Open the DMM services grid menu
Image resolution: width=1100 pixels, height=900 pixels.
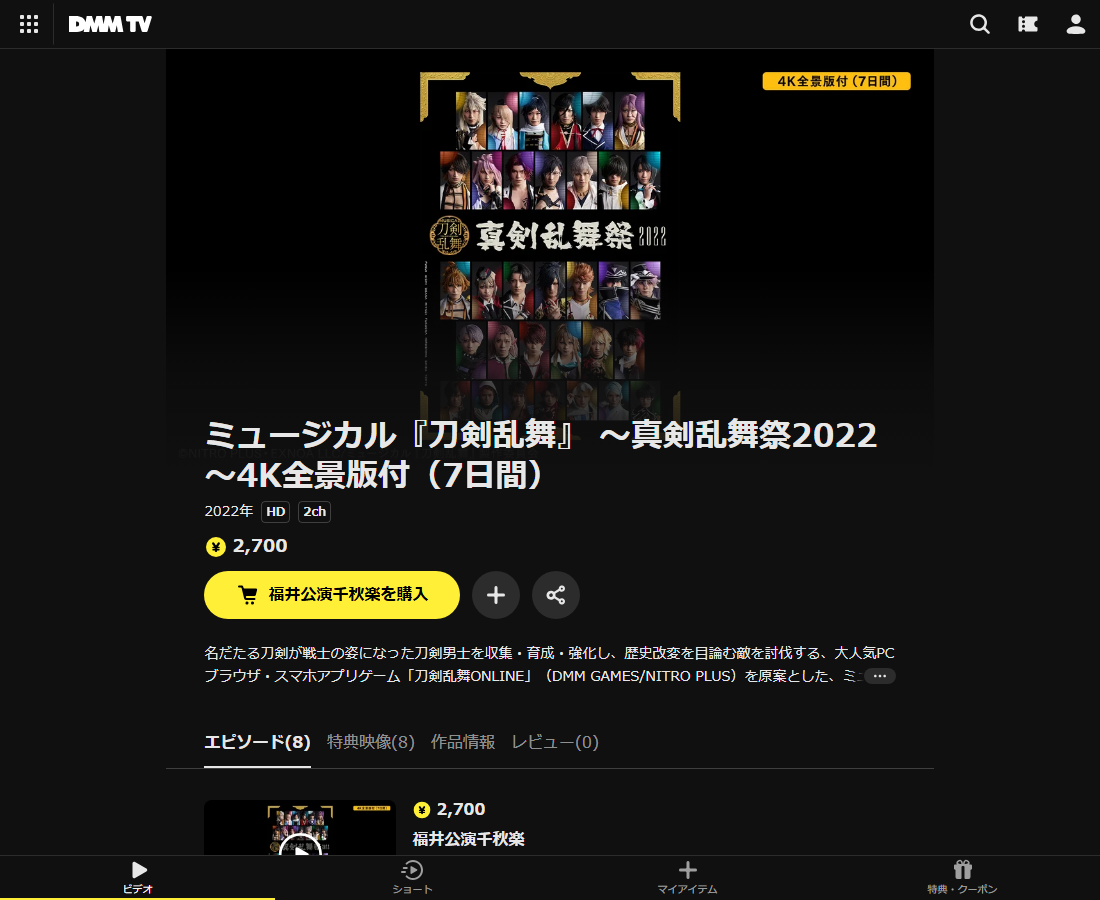[29, 25]
